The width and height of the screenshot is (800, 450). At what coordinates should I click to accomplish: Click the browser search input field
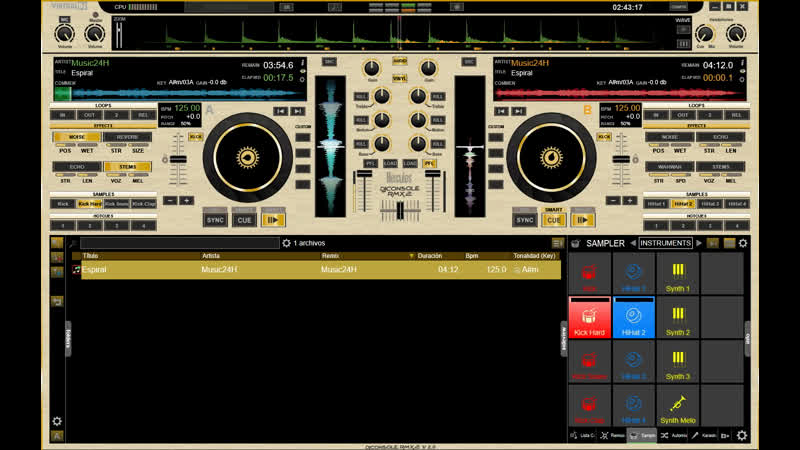point(180,243)
